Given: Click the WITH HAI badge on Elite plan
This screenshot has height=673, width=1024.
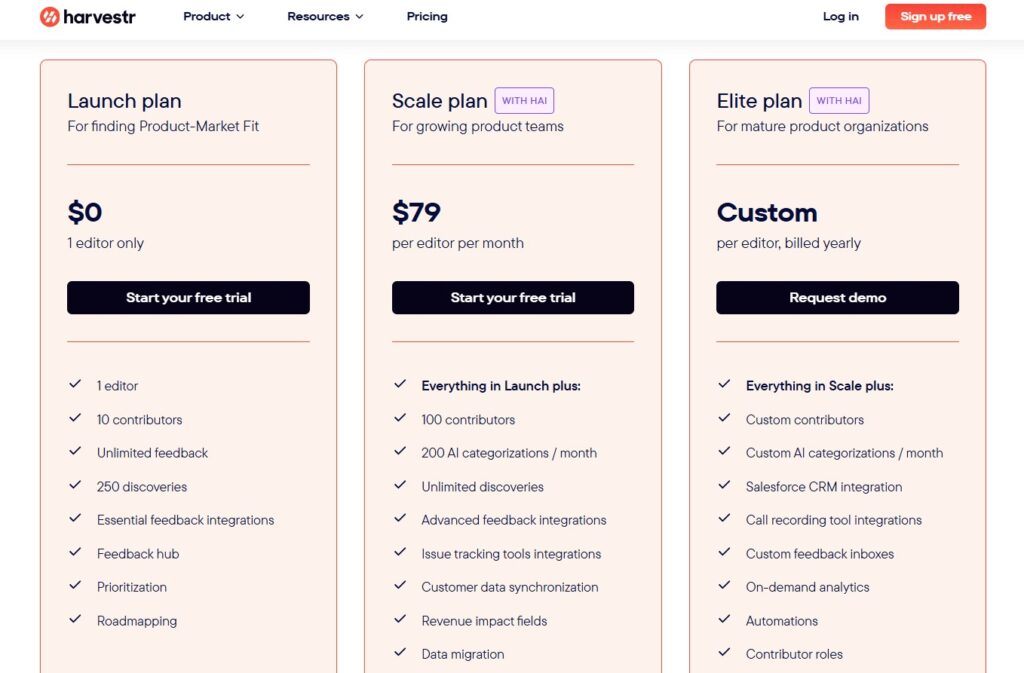Looking at the screenshot, I should click(x=838, y=100).
